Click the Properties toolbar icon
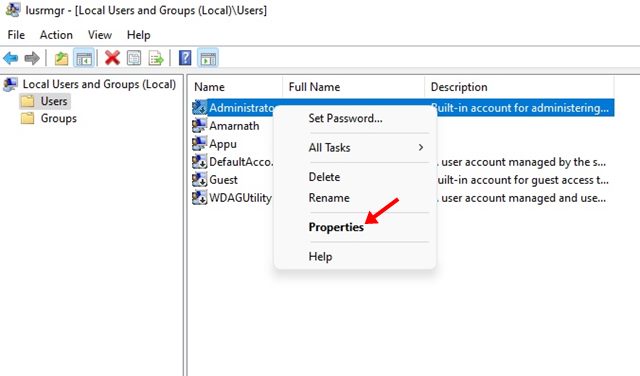The image size is (640, 376). tap(134, 58)
